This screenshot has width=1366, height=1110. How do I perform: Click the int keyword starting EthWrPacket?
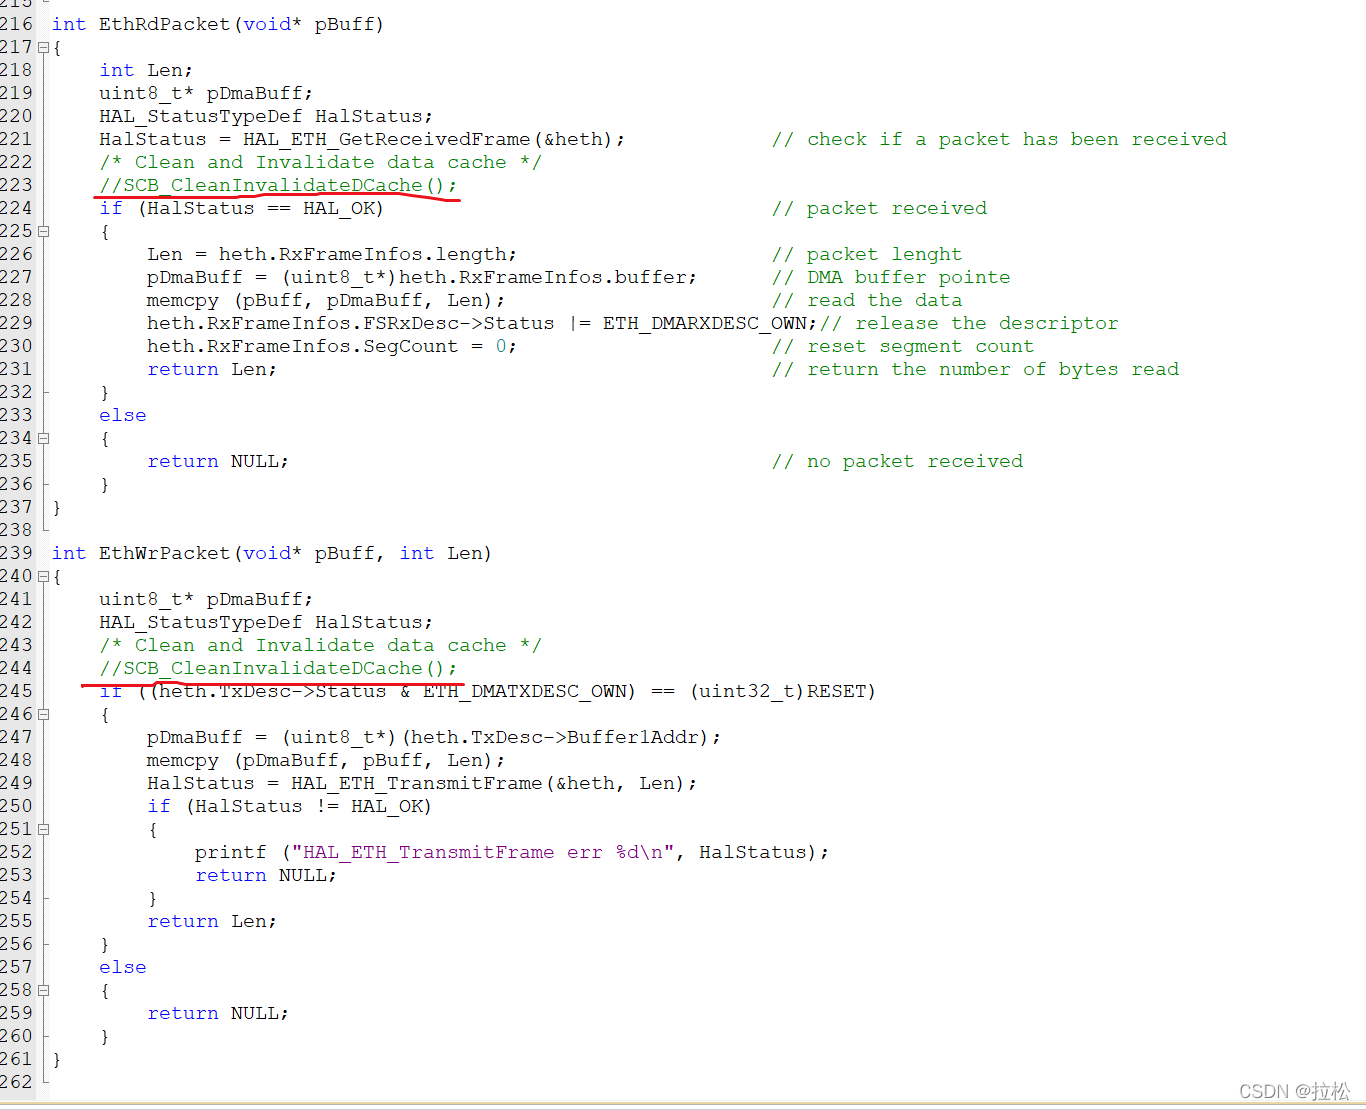pyautogui.click(x=68, y=552)
